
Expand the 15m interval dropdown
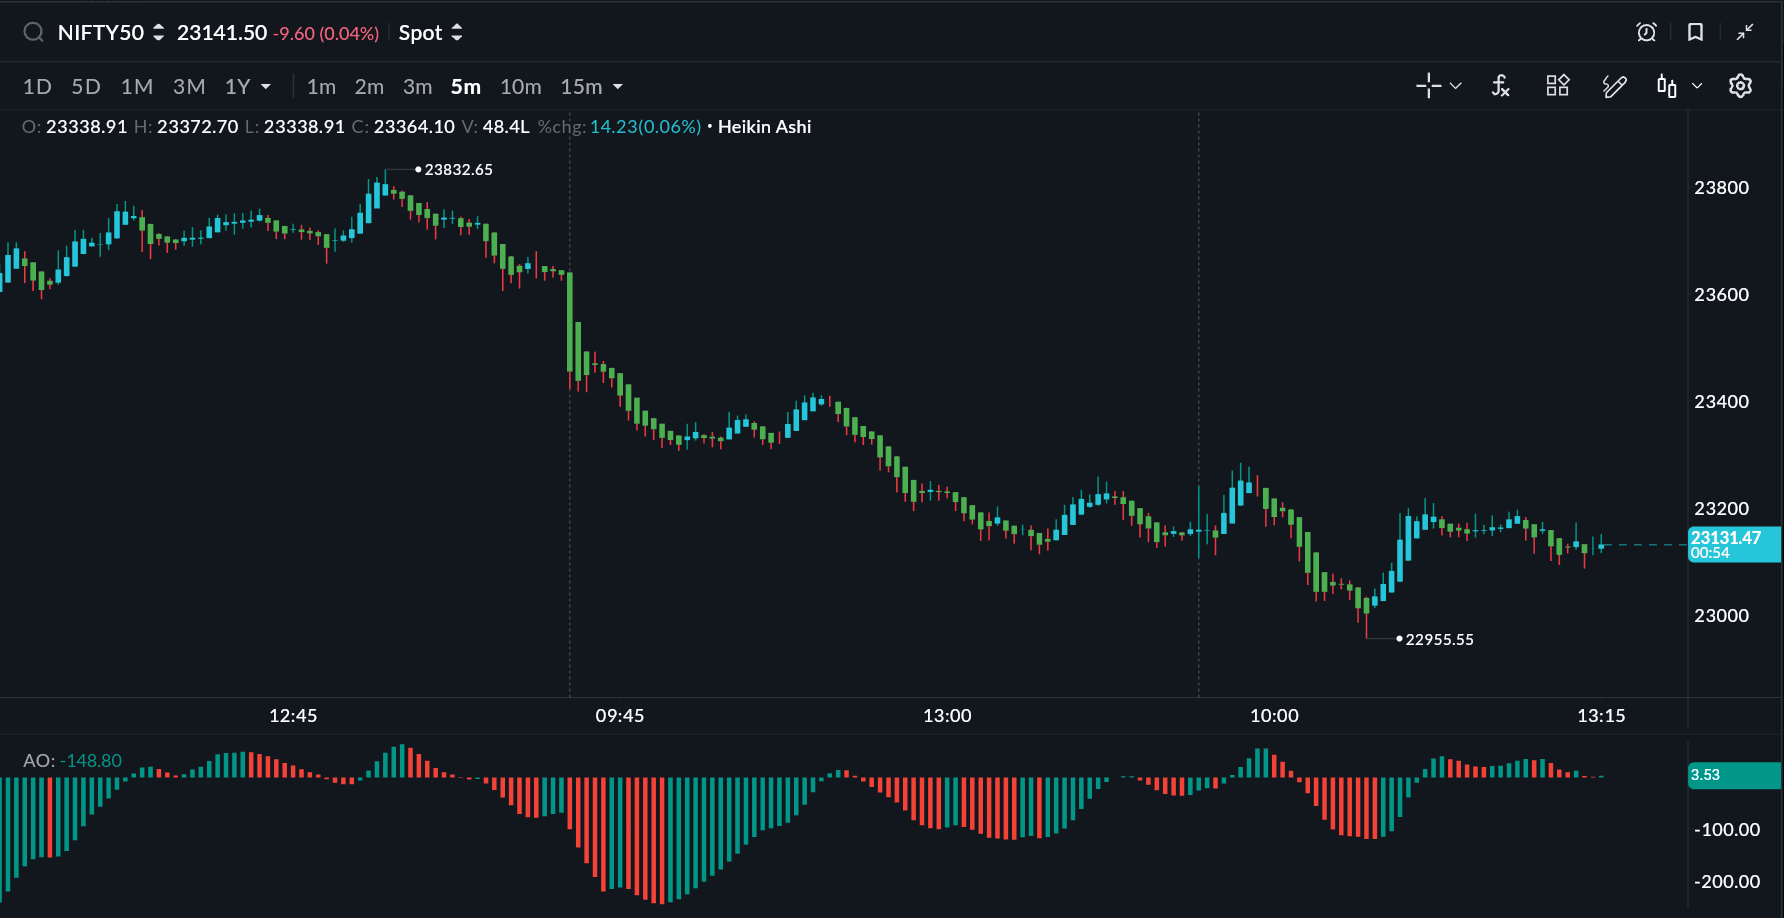click(x=618, y=87)
